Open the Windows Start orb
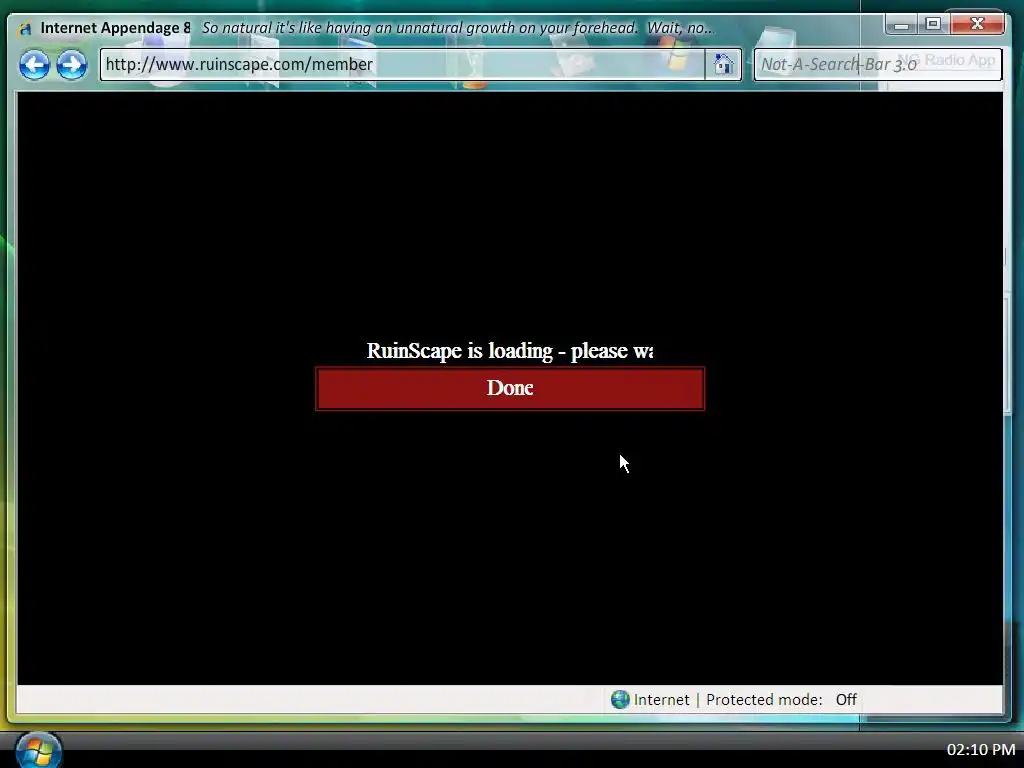 [x=39, y=750]
